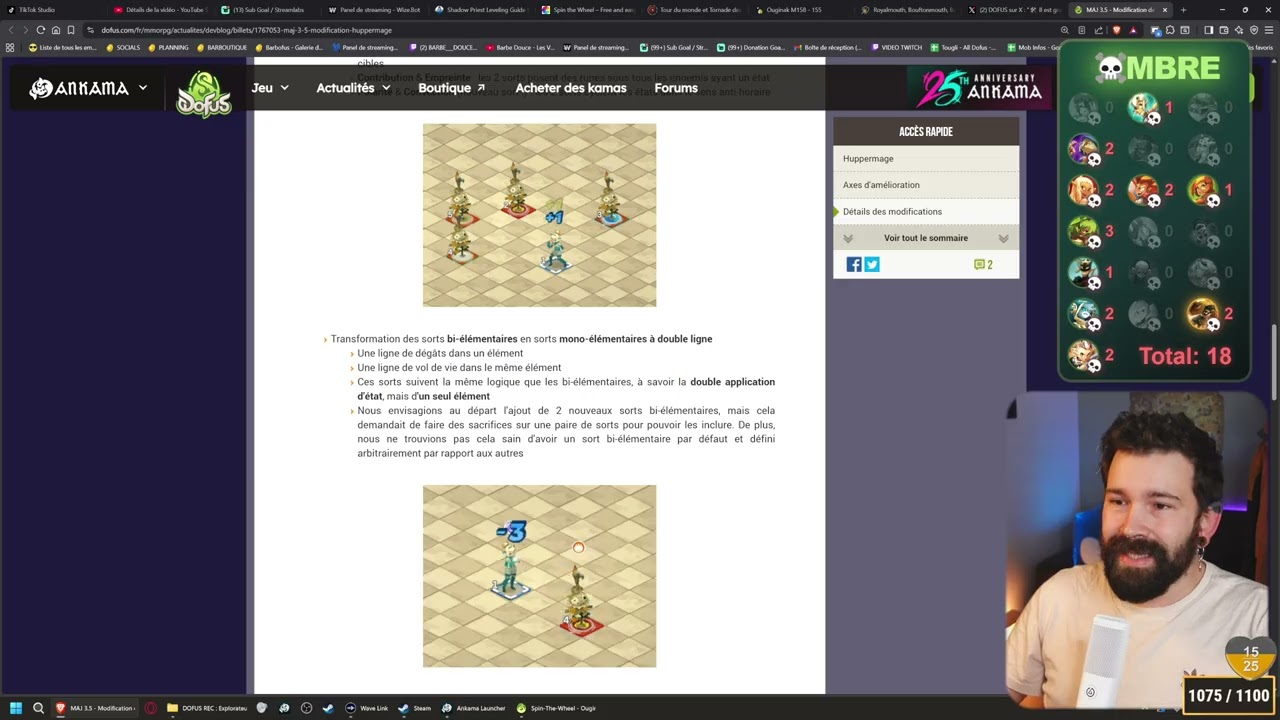Open OBS Studio from the taskbar
This screenshot has width=1280, height=720.
point(306,708)
